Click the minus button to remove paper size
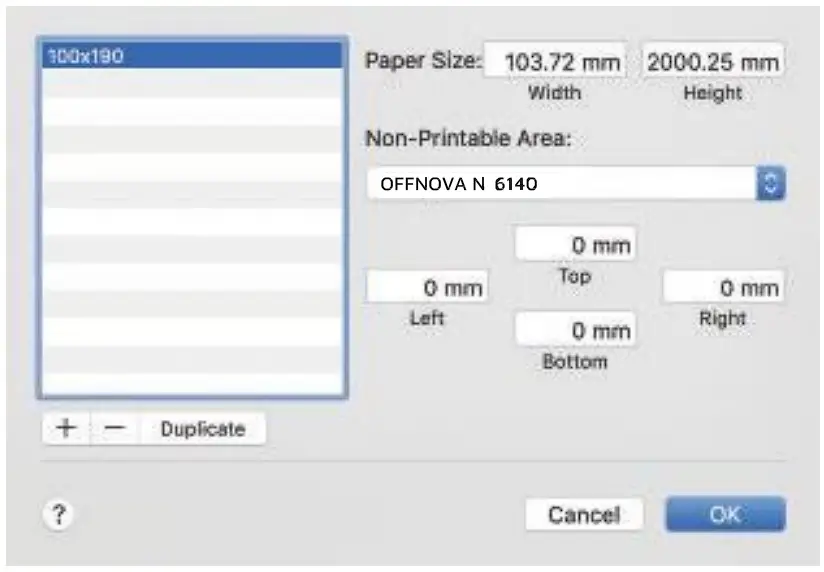 click(115, 428)
